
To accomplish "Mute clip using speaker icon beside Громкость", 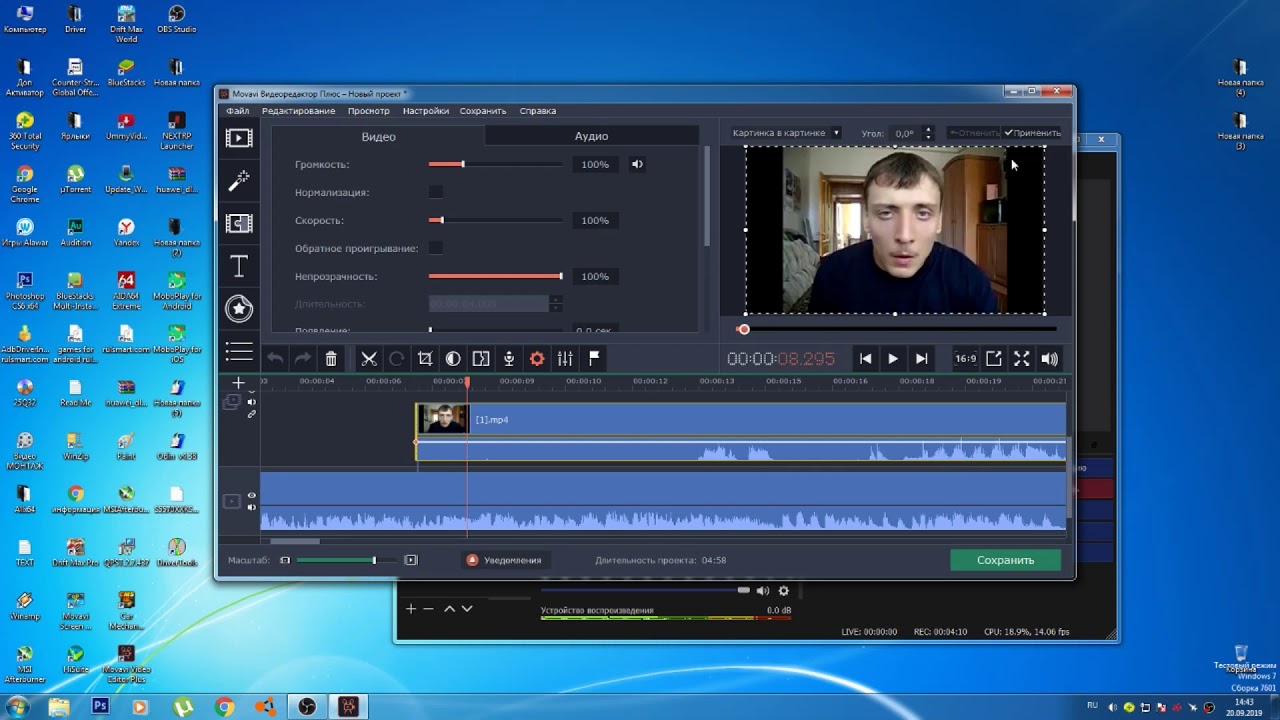I will click(x=637, y=164).
